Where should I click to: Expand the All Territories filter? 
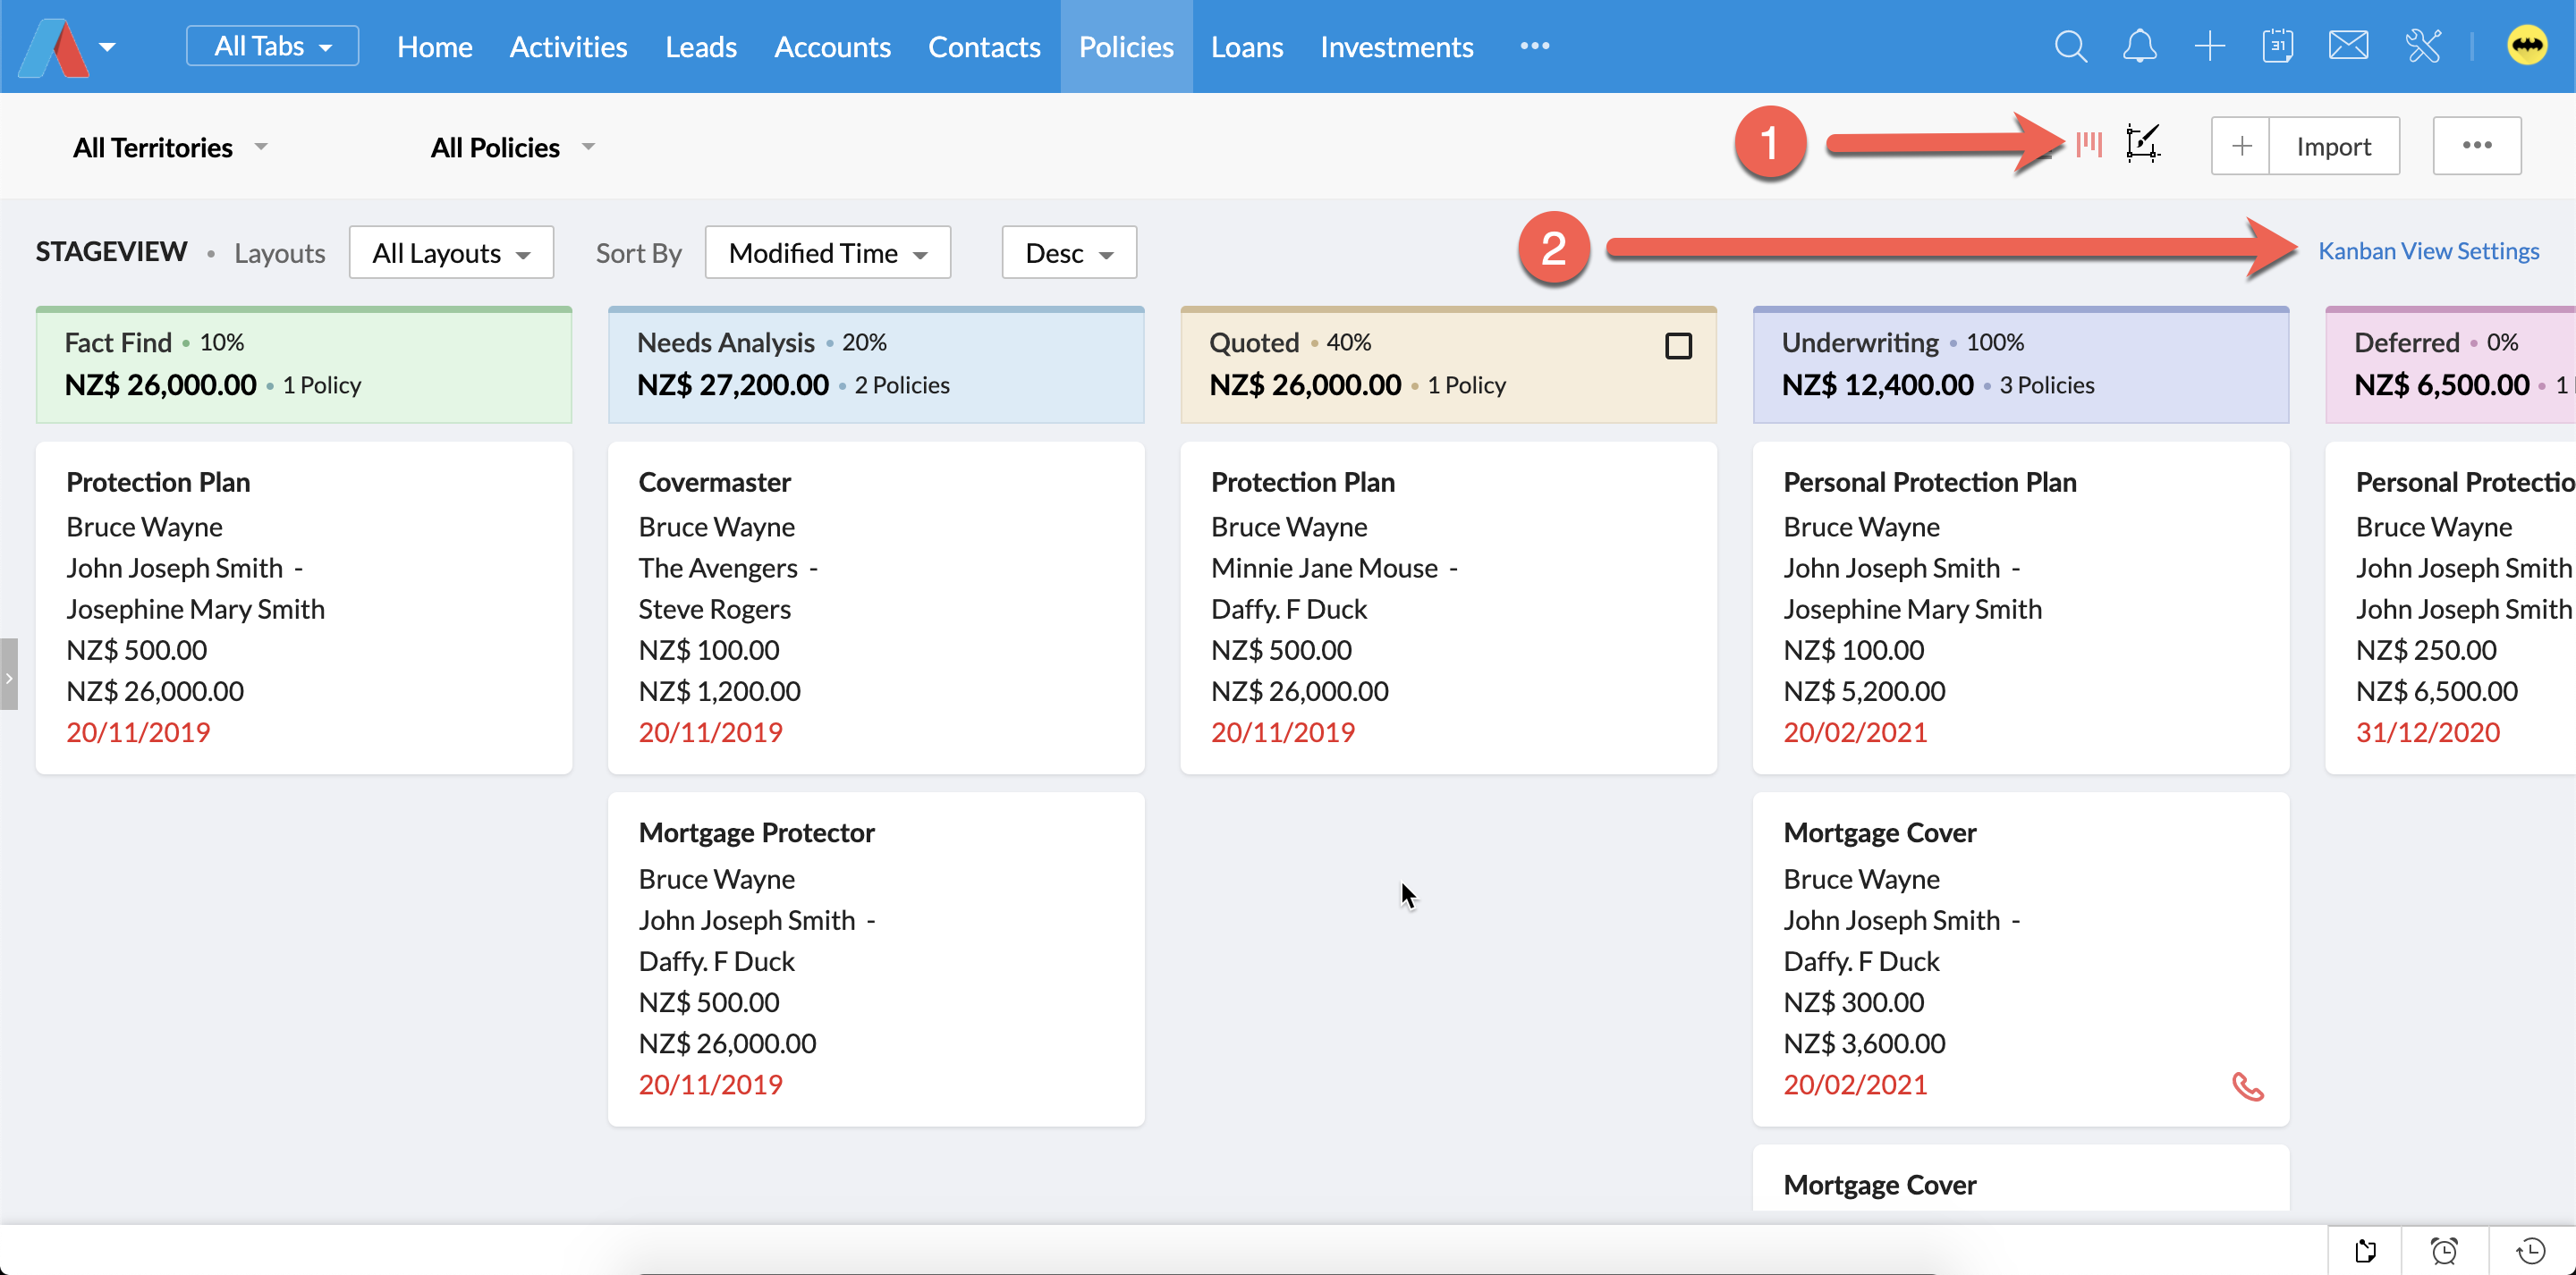170,148
